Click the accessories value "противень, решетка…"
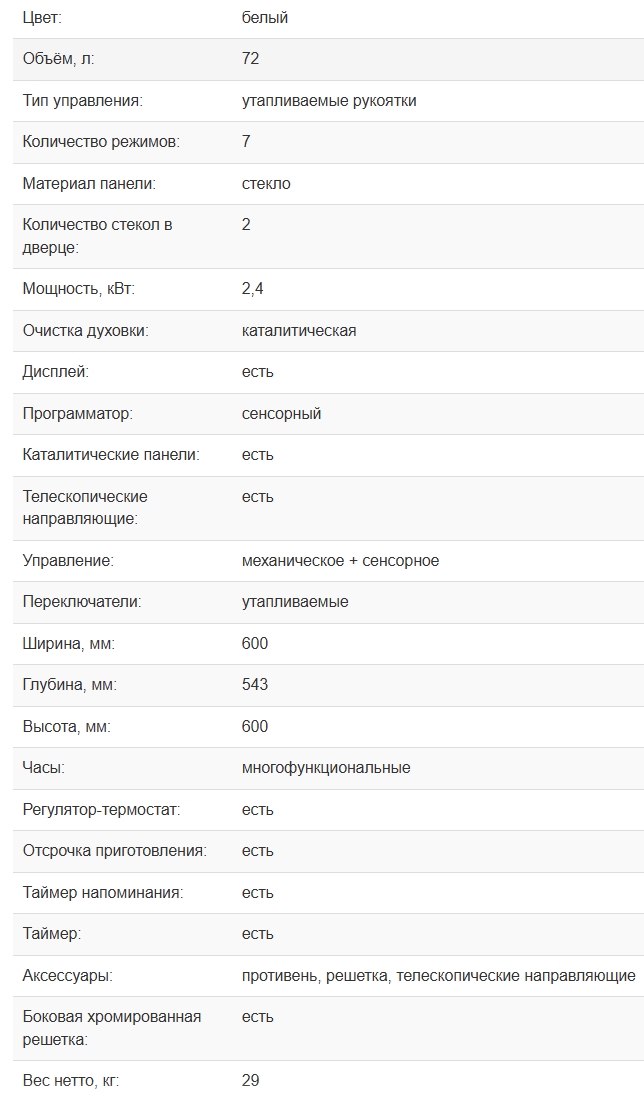Viewport: 644px width, 1101px height. click(438, 975)
